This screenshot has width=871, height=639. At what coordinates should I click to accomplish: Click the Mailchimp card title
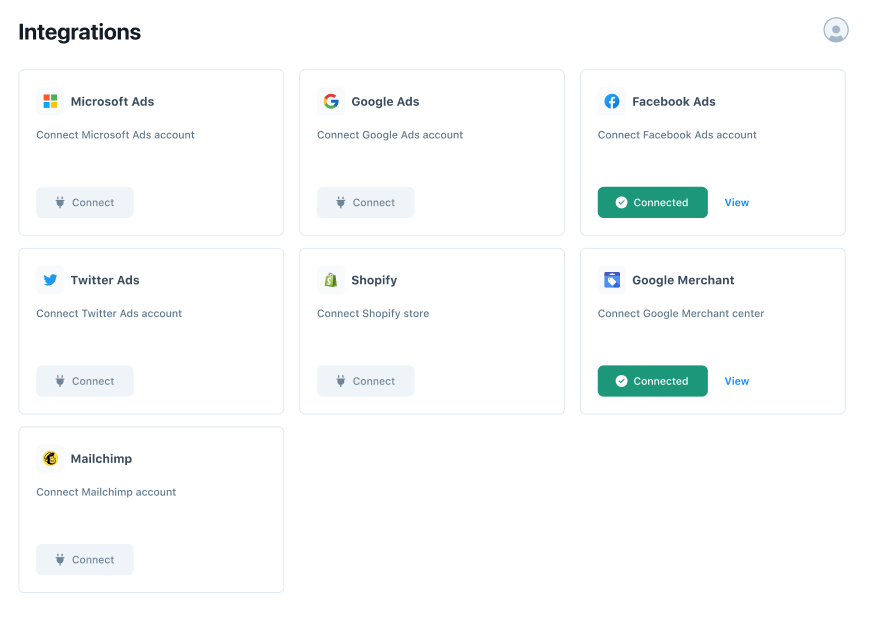tap(101, 459)
